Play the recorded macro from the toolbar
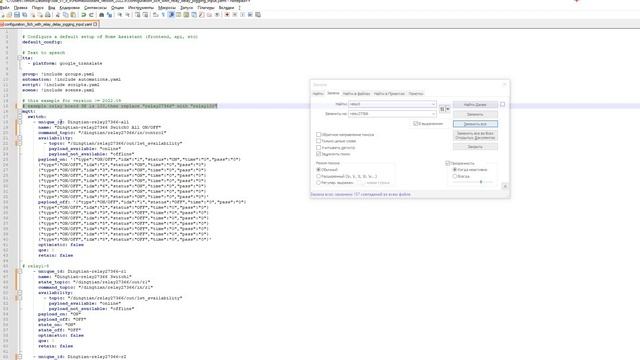640x360 pixels. (242, 15)
